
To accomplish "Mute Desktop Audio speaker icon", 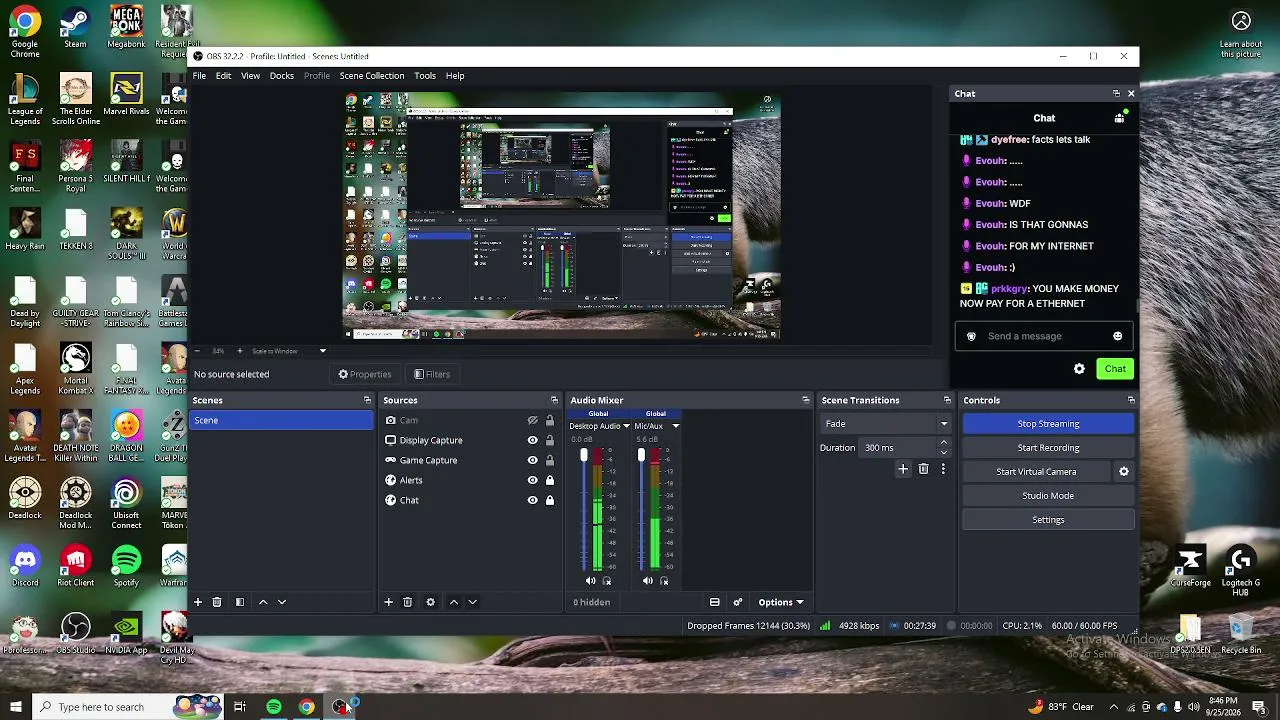I will click(x=590, y=581).
